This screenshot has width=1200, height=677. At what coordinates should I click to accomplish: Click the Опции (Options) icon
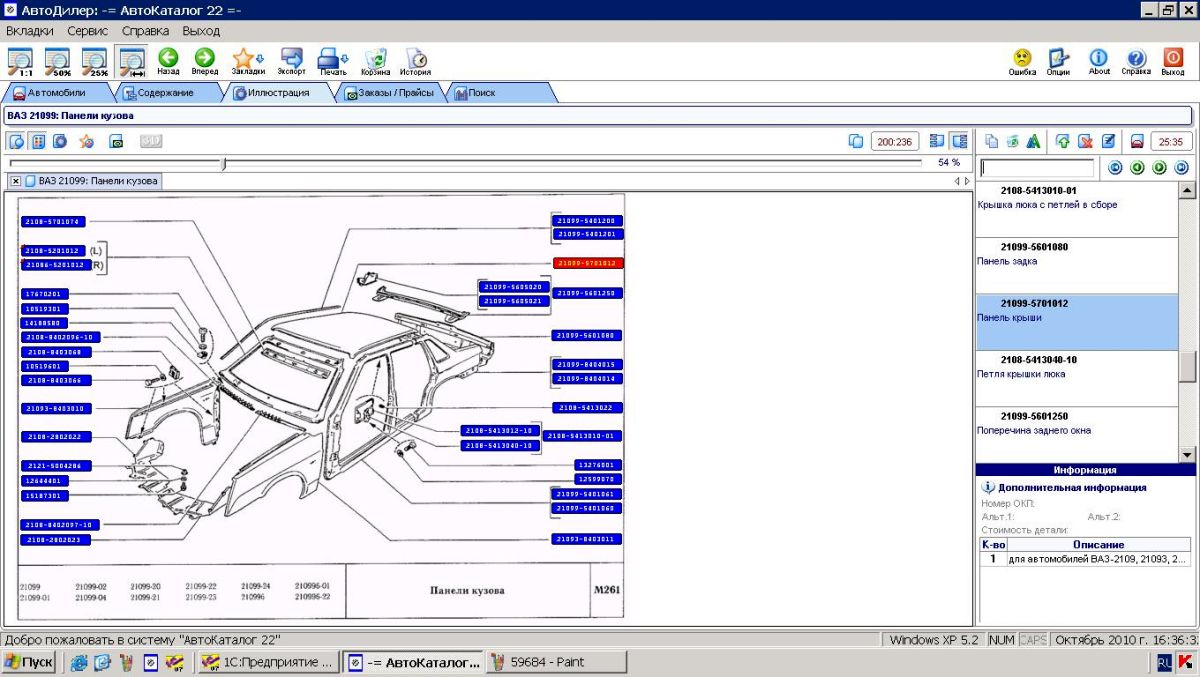point(1058,58)
